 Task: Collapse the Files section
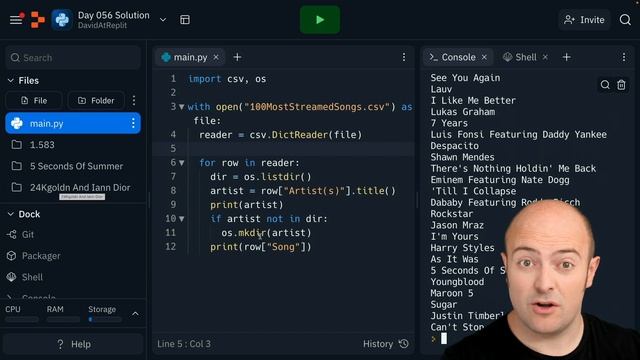[x=11, y=80]
